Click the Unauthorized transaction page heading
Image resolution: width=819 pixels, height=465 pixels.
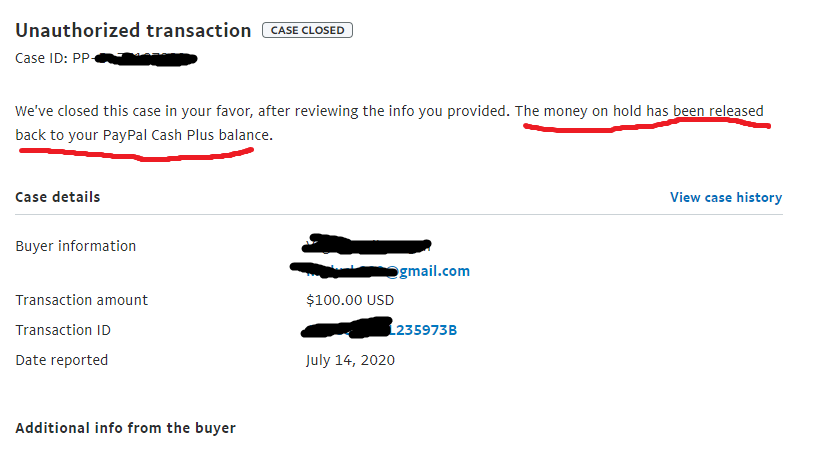tap(133, 30)
